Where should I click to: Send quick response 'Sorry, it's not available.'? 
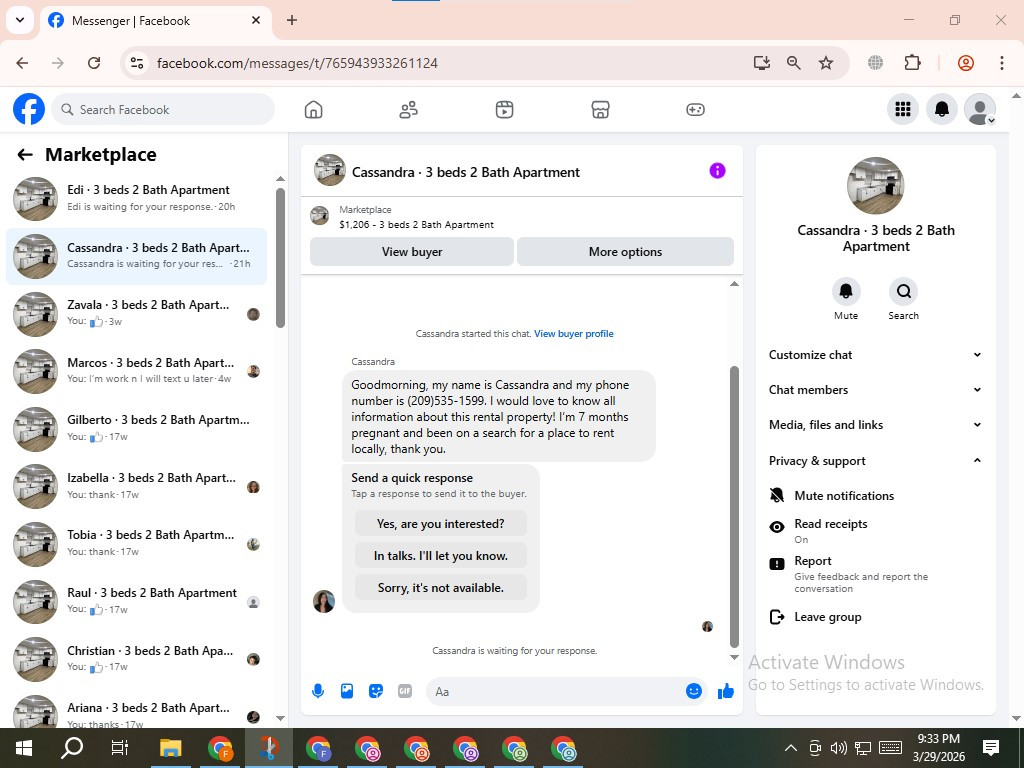(x=441, y=588)
